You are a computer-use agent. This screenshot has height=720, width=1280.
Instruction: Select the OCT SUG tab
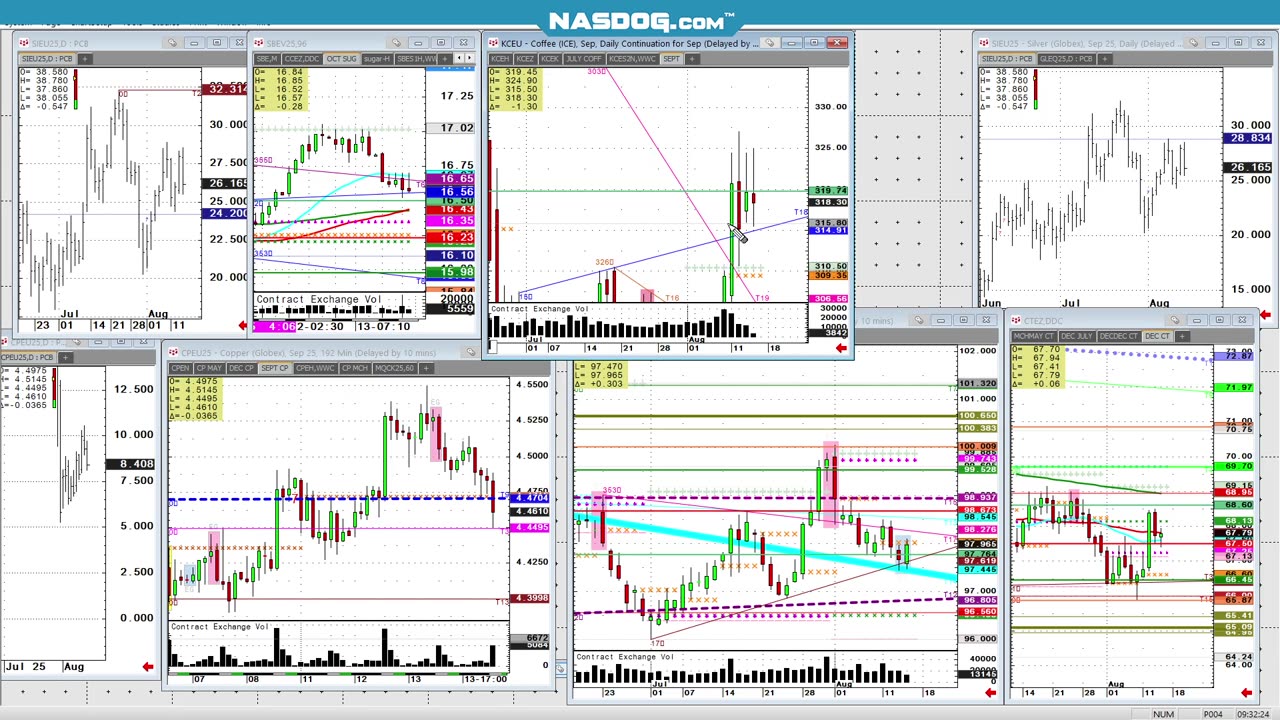pyautogui.click(x=341, y=58)
